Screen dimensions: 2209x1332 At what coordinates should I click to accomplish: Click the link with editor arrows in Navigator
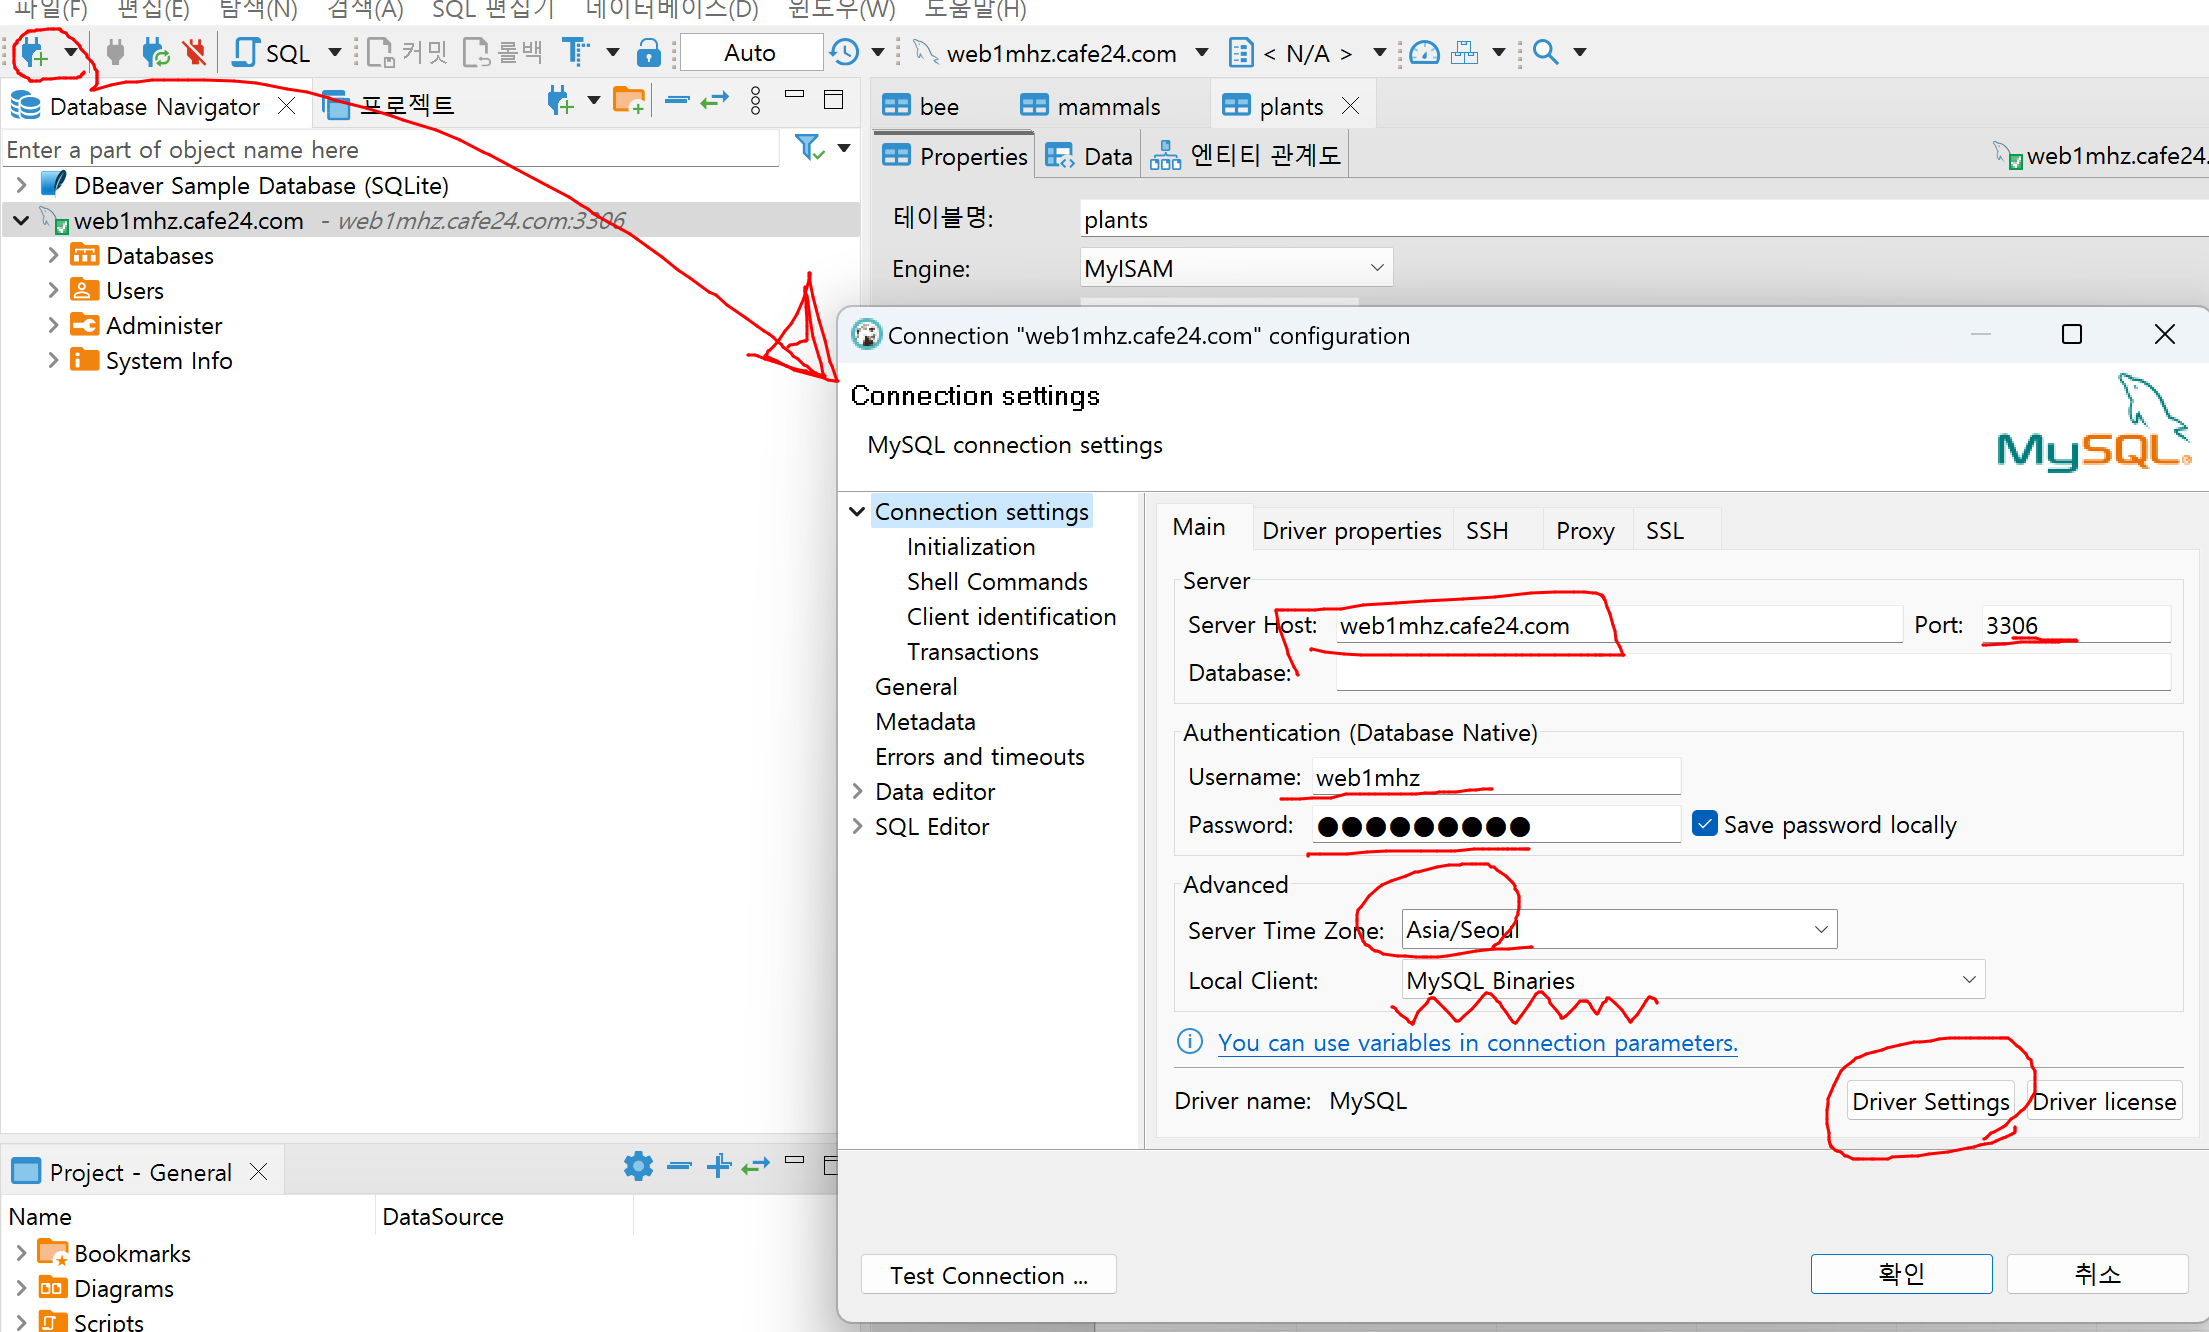click(x=715, y=100)
